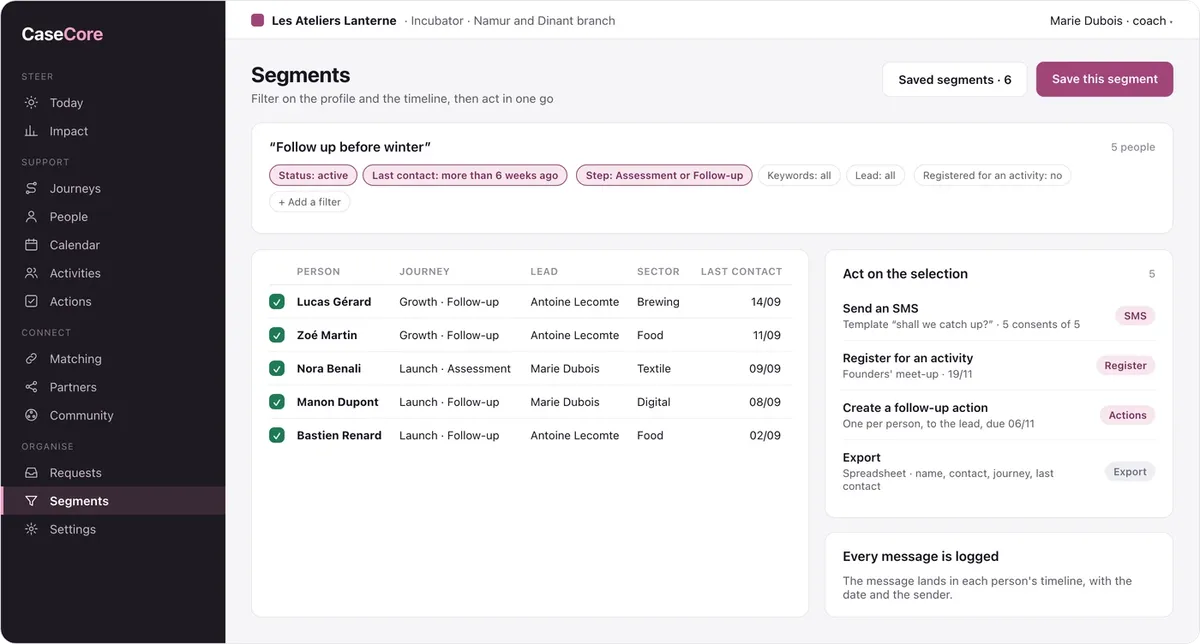Click the Activities group icon

click(x=31, y=273)
